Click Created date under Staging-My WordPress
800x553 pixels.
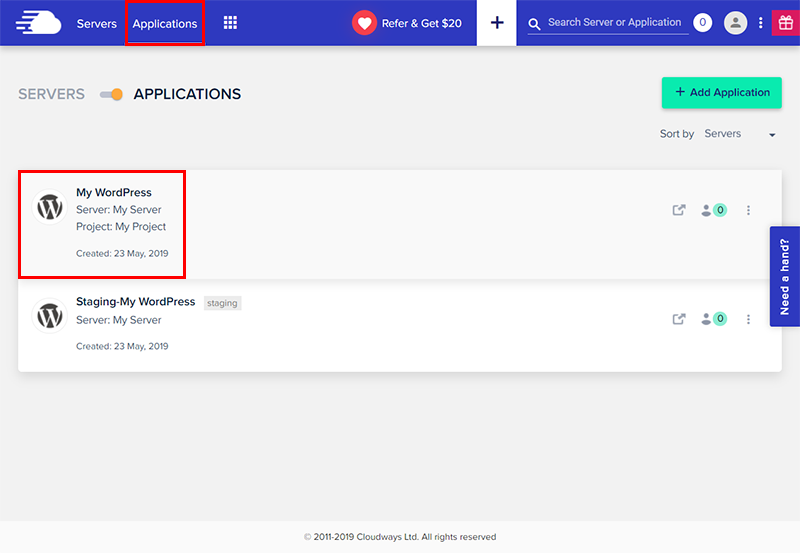[x=122, y=346]
